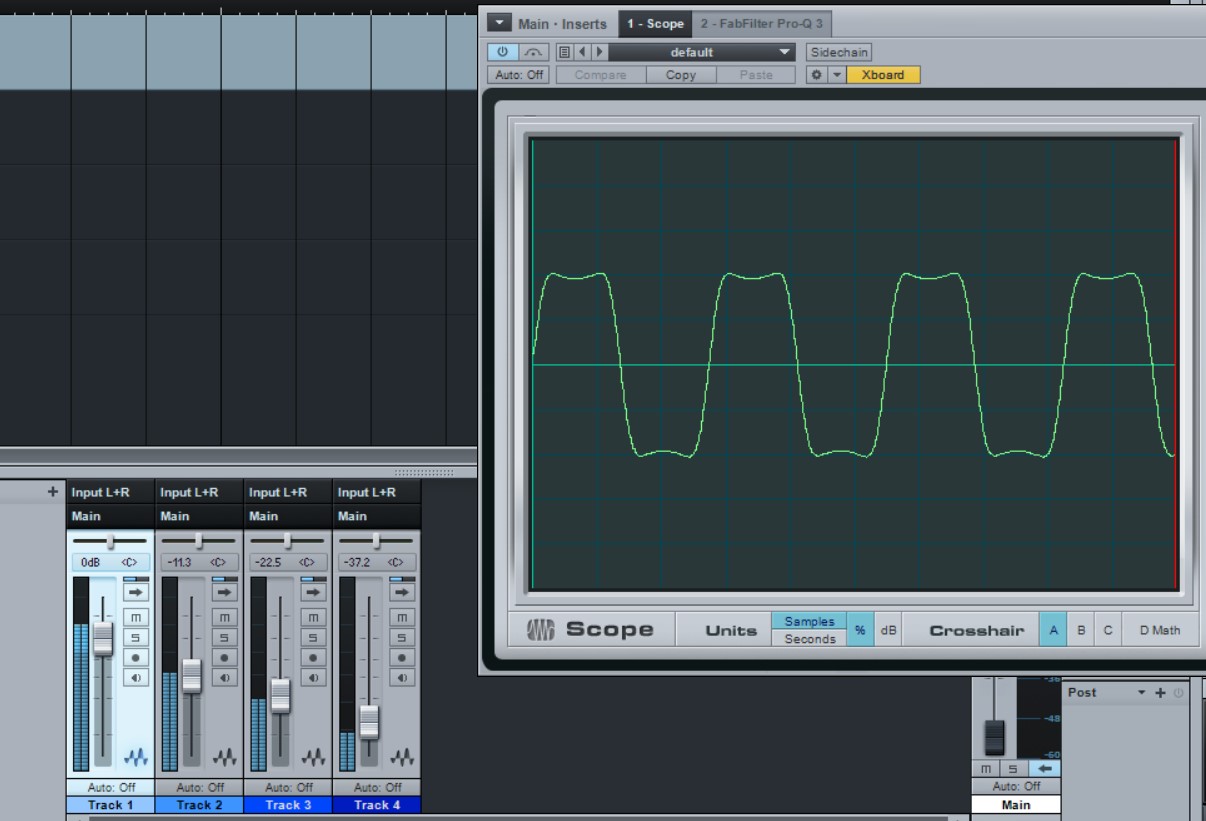Select crosshair channel A

(x=1053, y=630)
